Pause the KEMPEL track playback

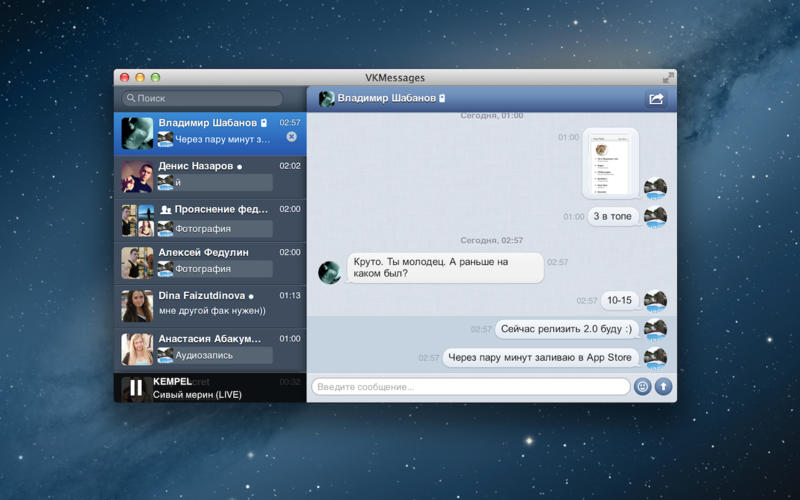click(x=136, y=388)
